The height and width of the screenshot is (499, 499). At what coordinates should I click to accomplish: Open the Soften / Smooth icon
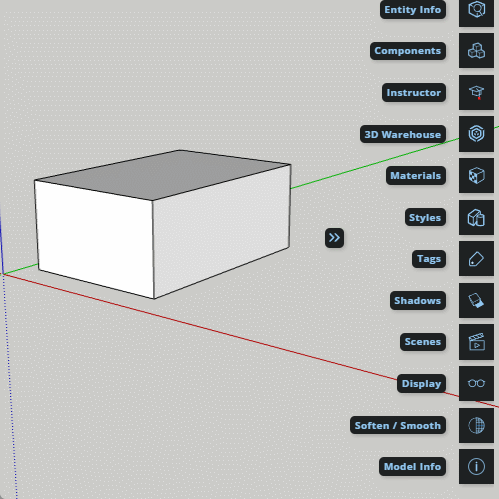(x=476, y=425)
